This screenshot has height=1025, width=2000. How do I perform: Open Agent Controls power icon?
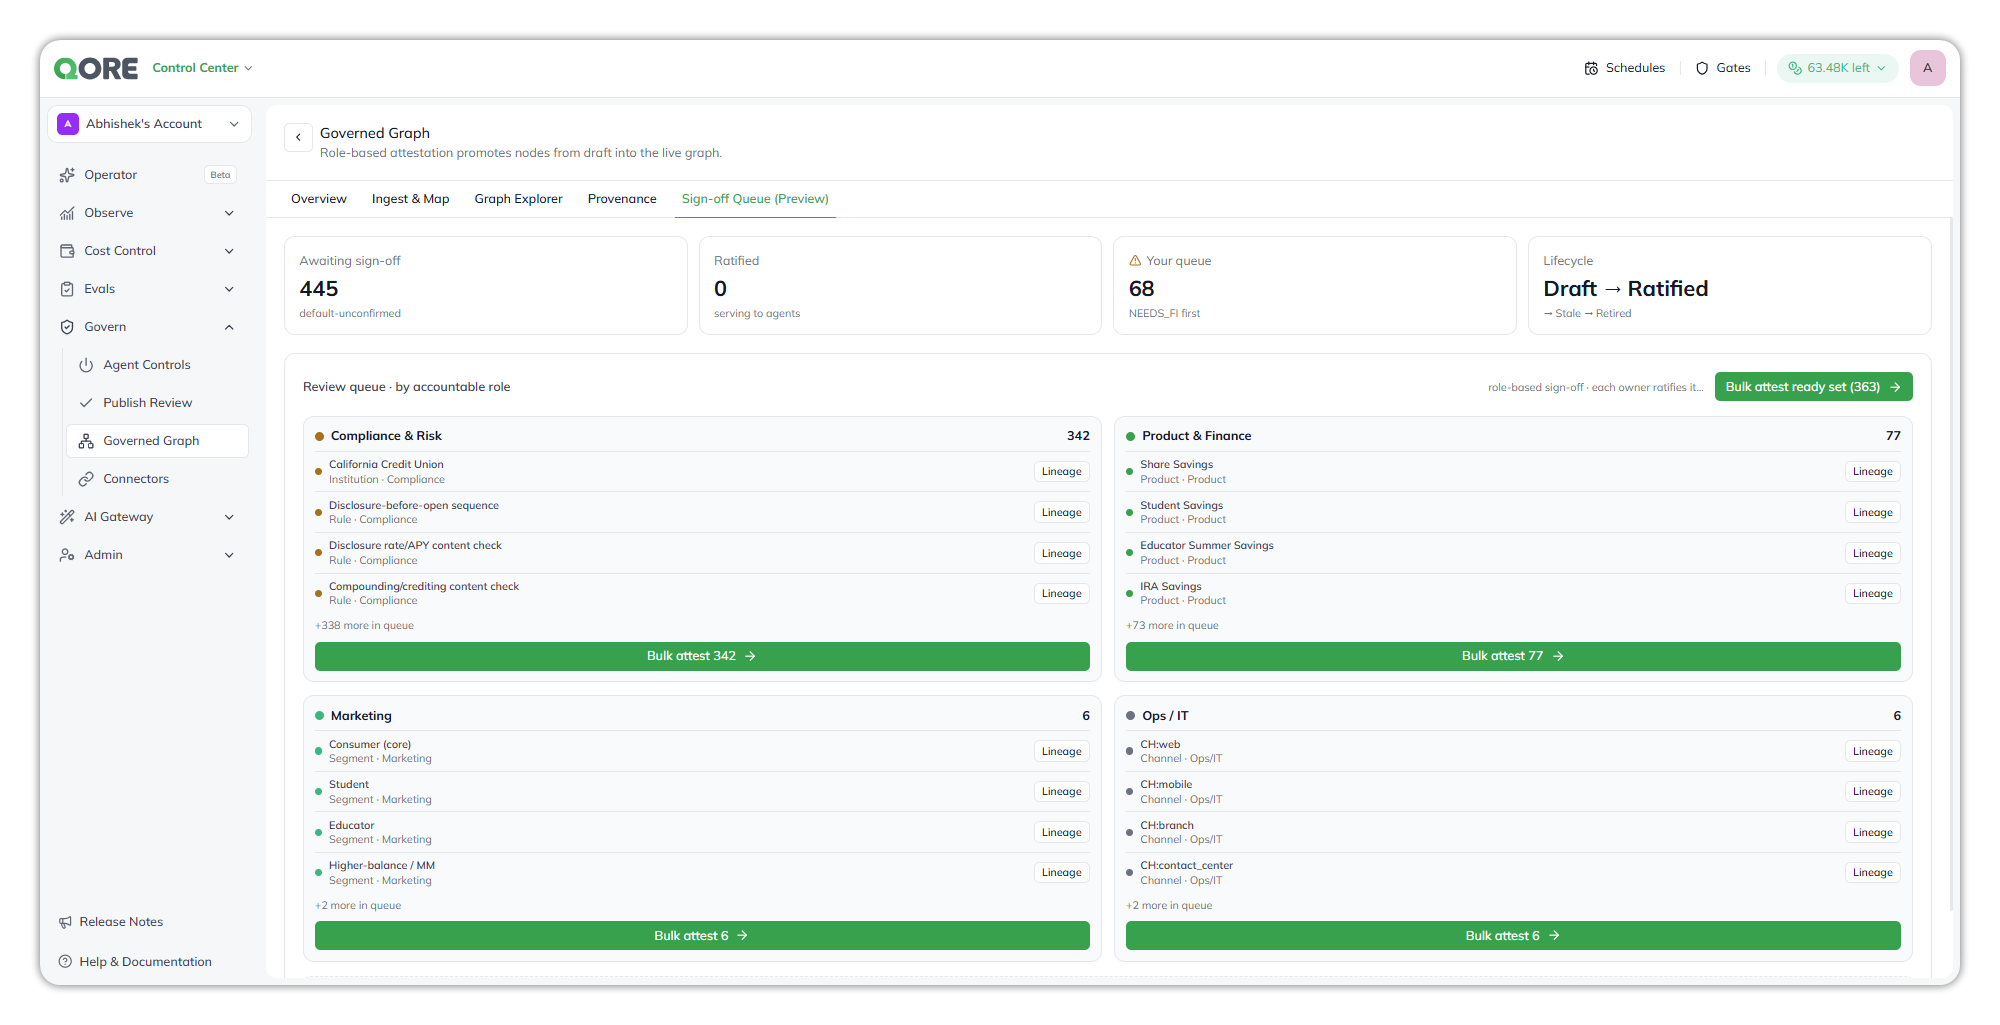click(x=86, y=365)
